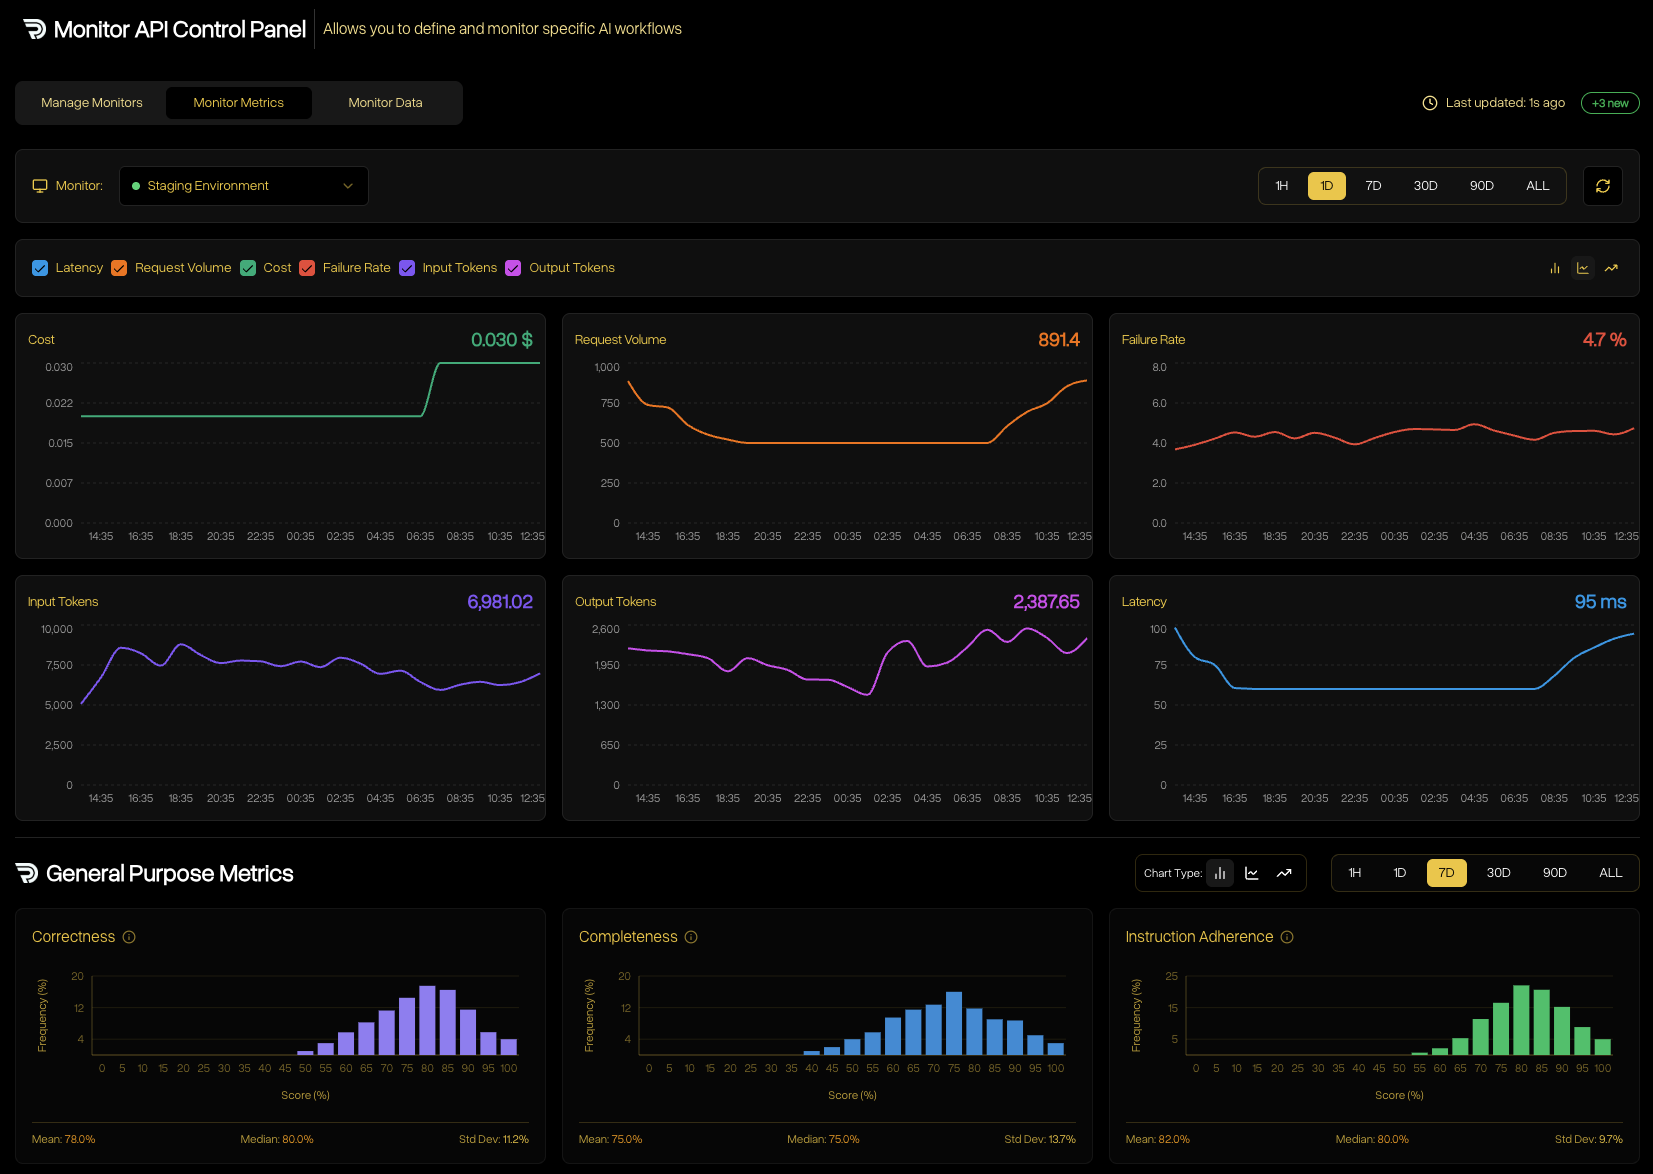
Task: Open the Monitor Data tab
Action: point(385,103)
